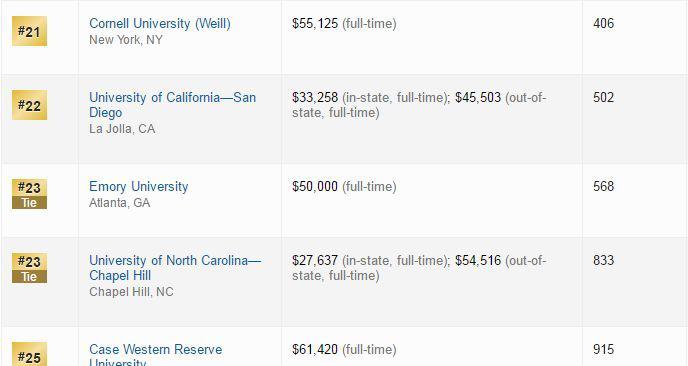Click the #22 rank badge
The width and height of the screenshot is (688, 366).
29,105
